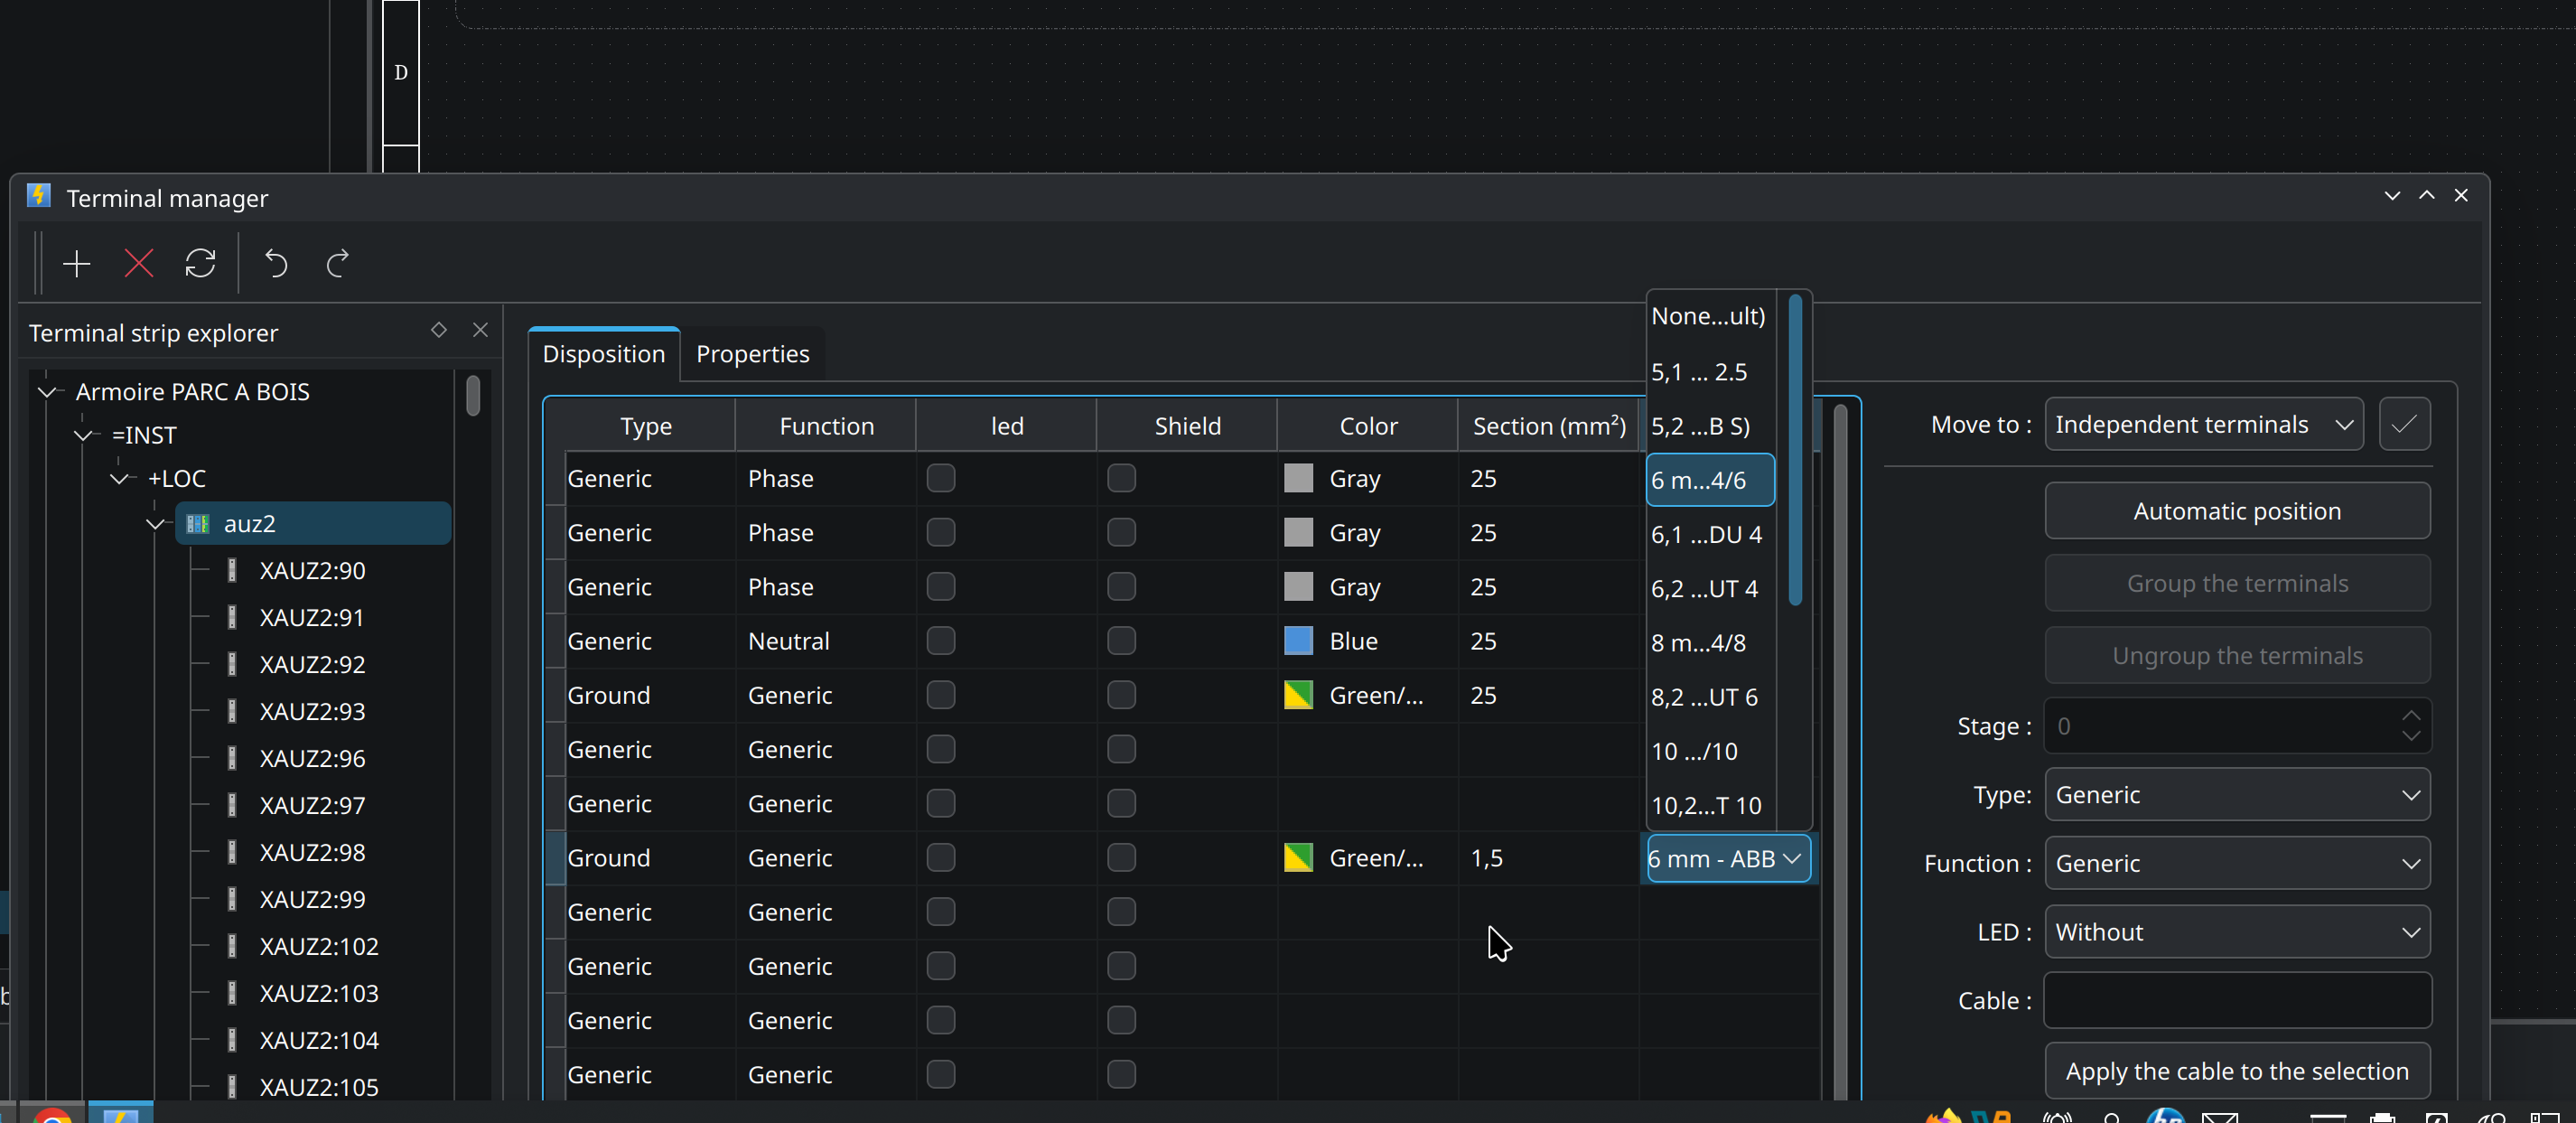This screenshot has width=2576, height=1123.
Task: Click the add terminal plus icon
Action: [x=77, y=264]
